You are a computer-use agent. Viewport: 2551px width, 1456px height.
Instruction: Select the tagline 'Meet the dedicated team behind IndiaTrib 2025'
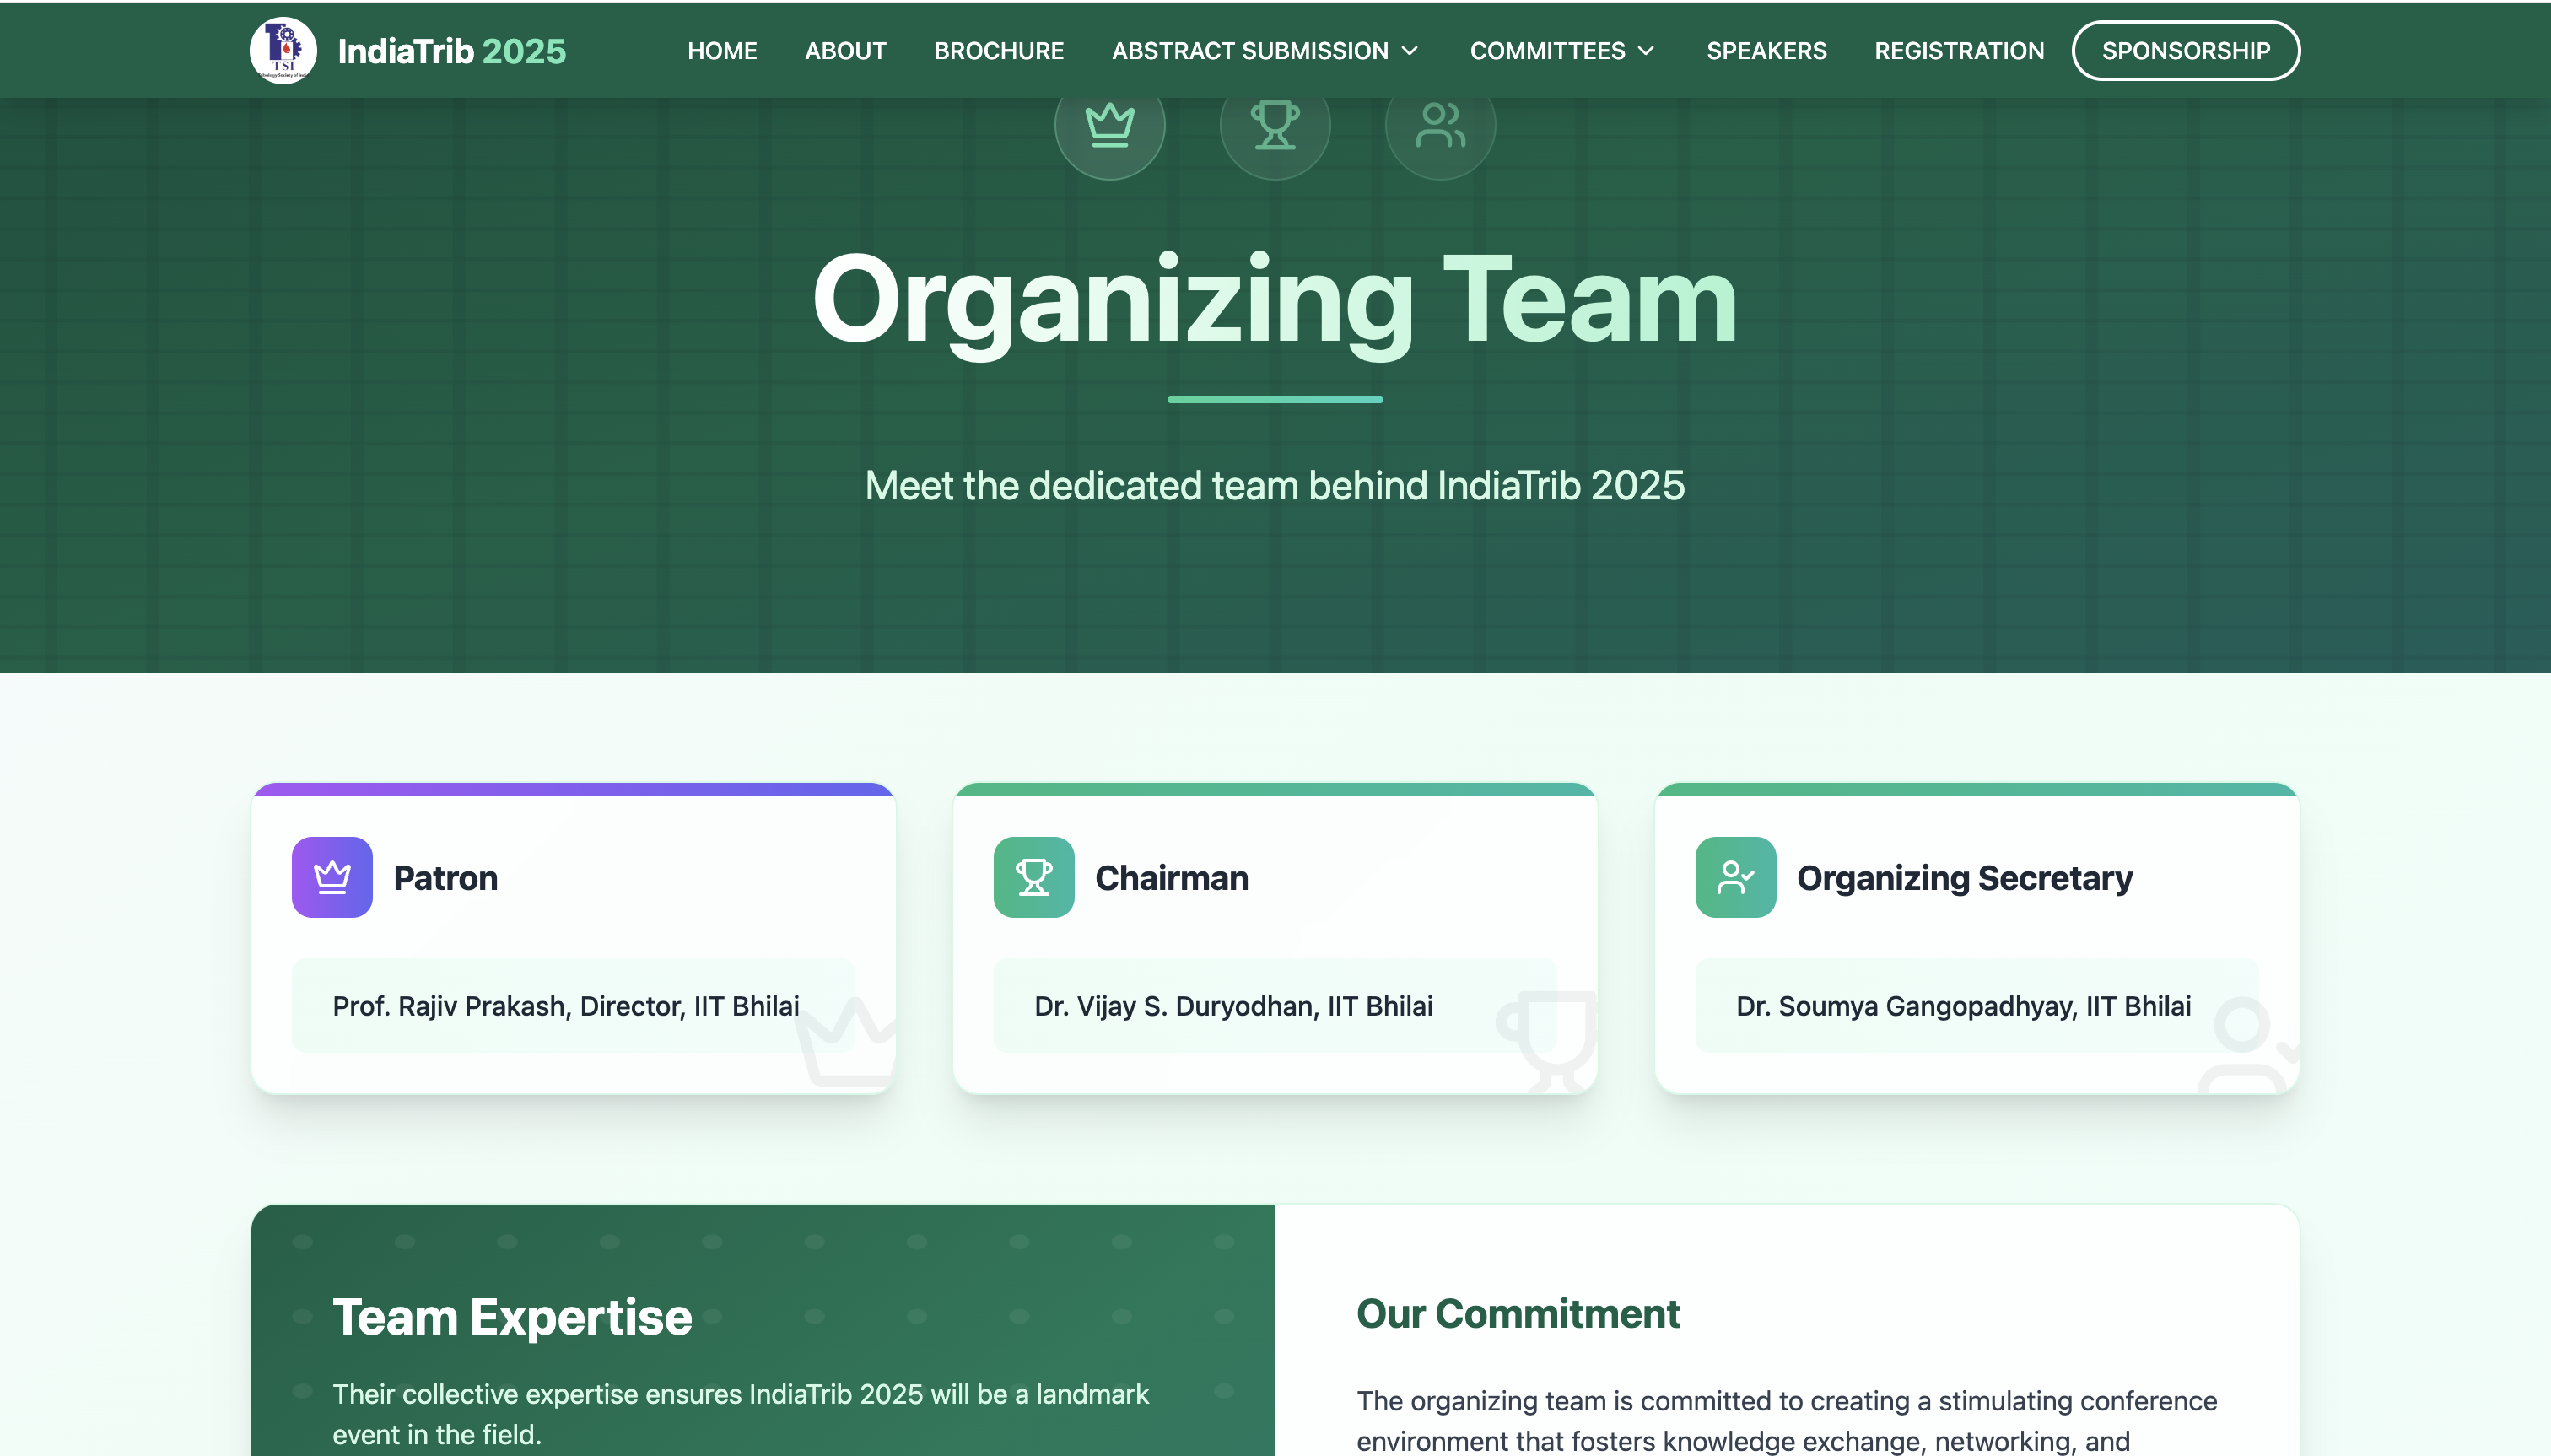pyautogui.click(x=1275, y=486)
